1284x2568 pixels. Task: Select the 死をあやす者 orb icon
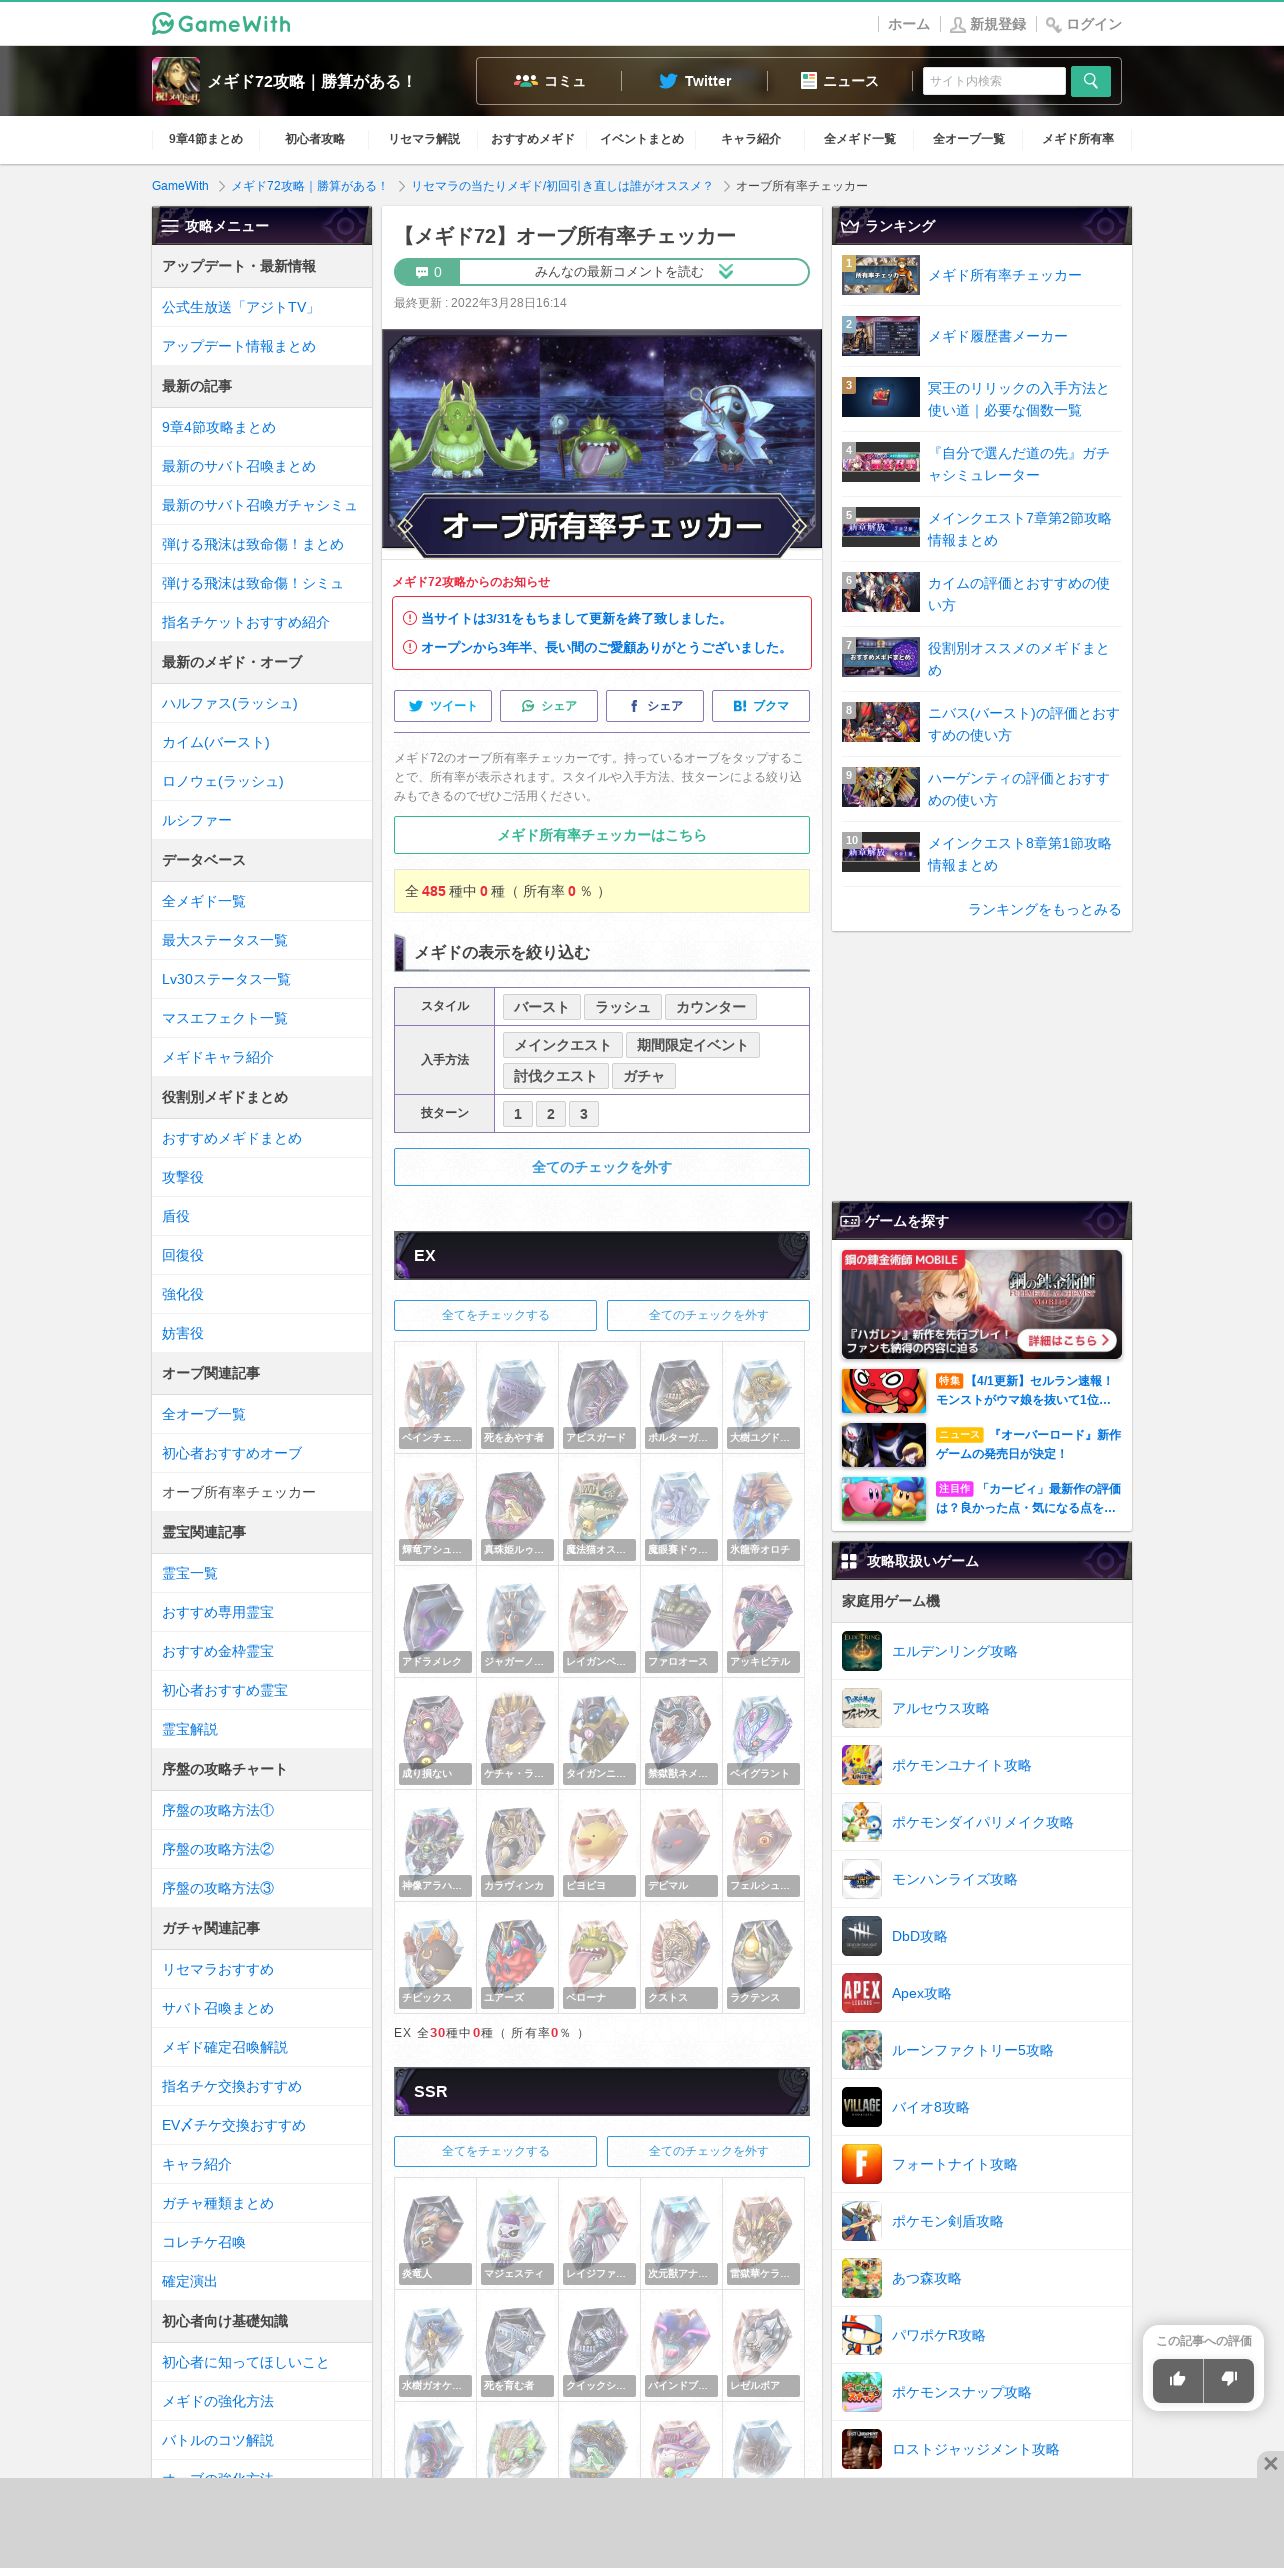click(517, 1397)
